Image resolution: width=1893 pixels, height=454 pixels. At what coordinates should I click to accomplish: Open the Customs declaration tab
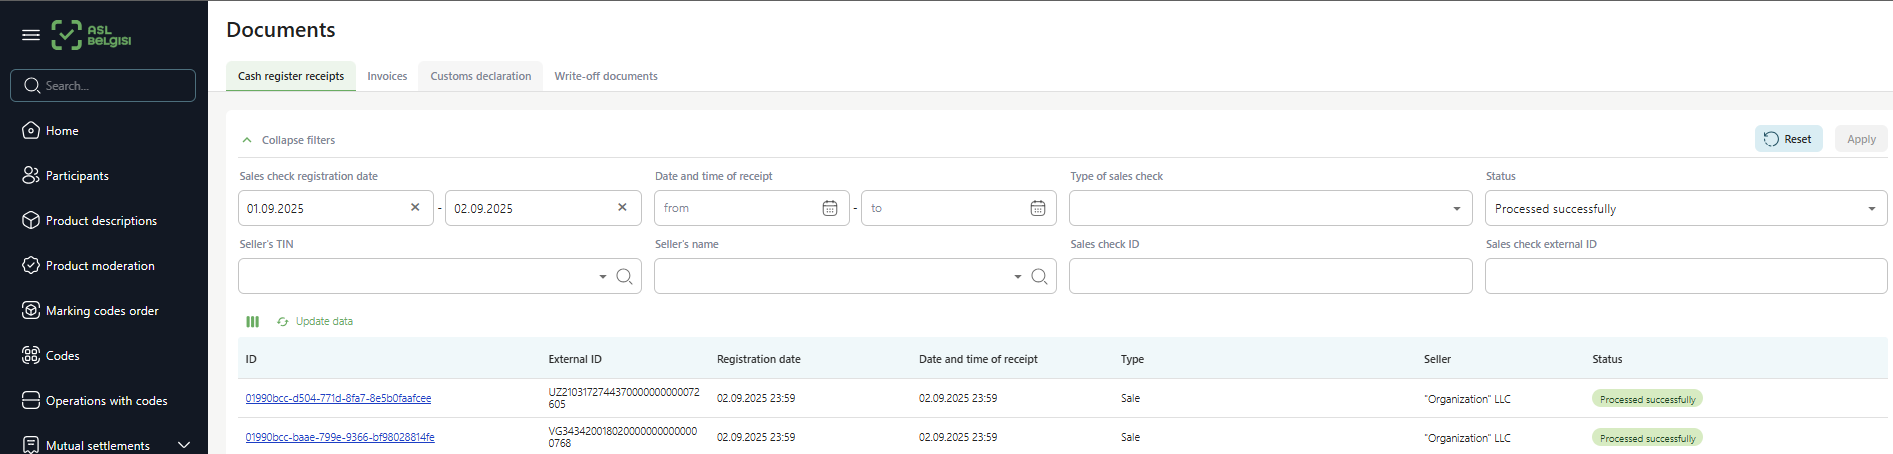480,76
